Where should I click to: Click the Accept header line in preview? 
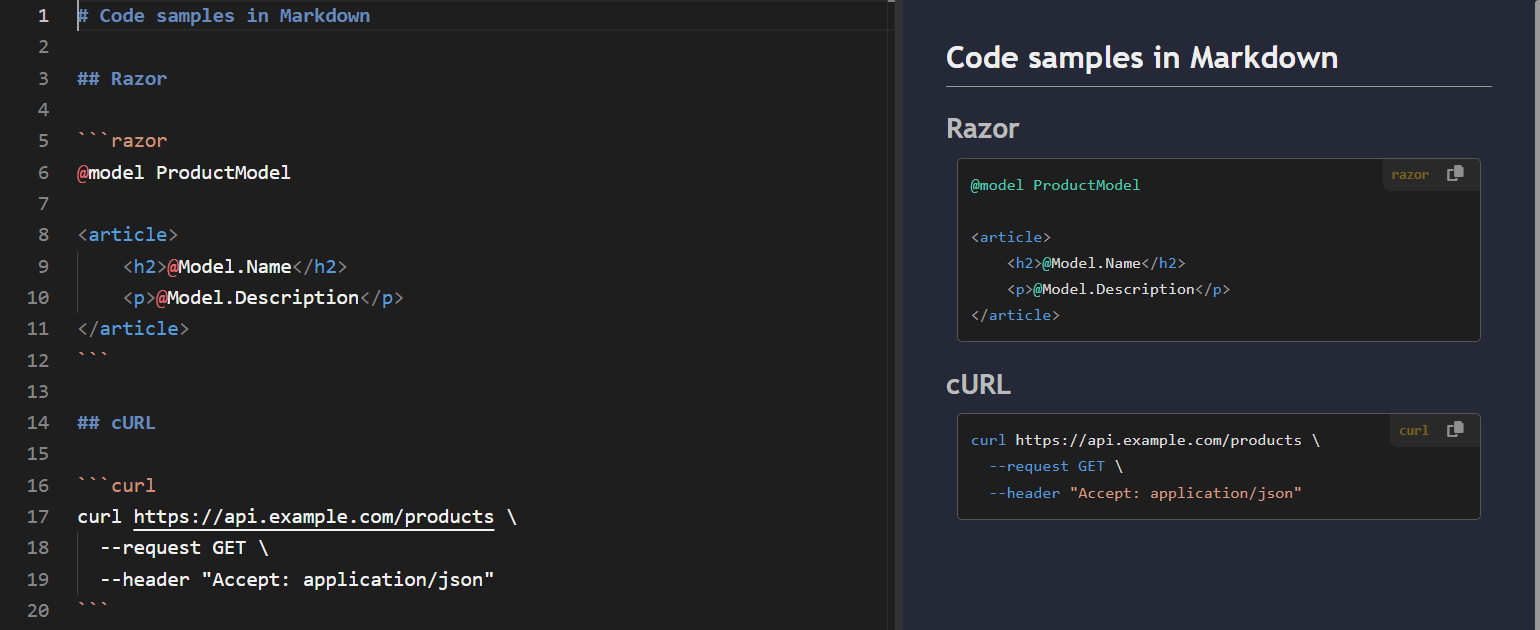(1145, 492)
